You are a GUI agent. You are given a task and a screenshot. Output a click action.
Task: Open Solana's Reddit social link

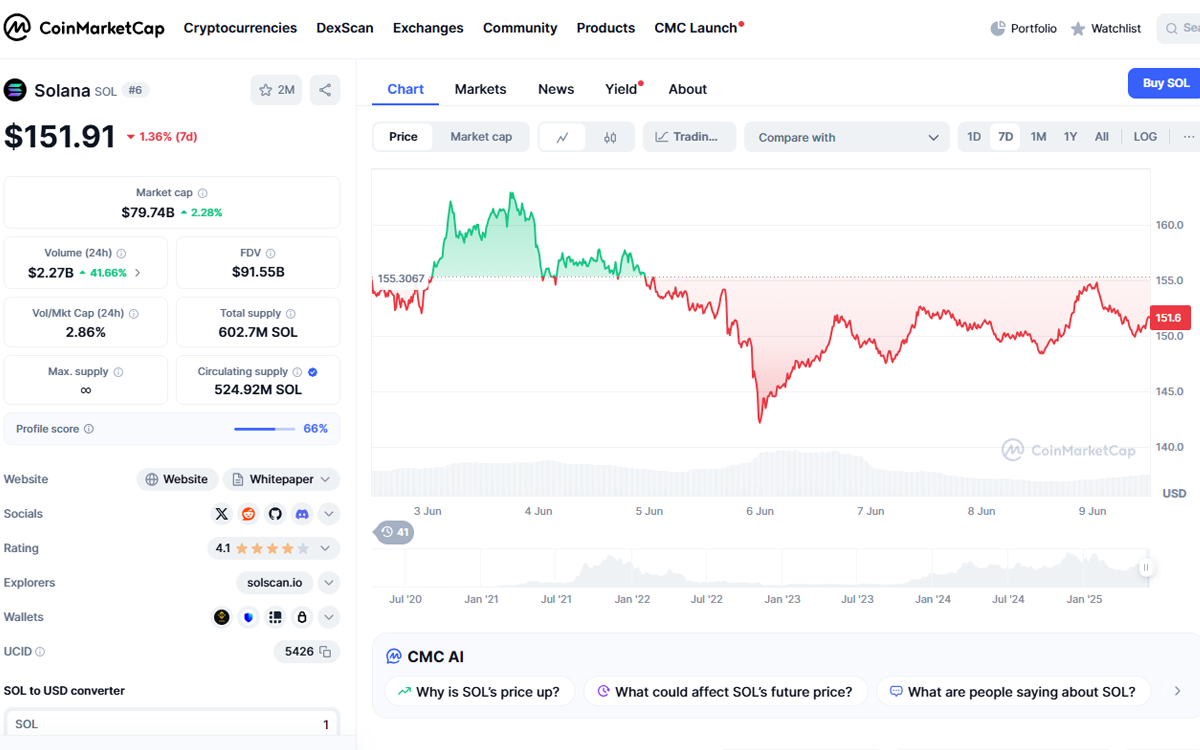click(x=248, y=514)
